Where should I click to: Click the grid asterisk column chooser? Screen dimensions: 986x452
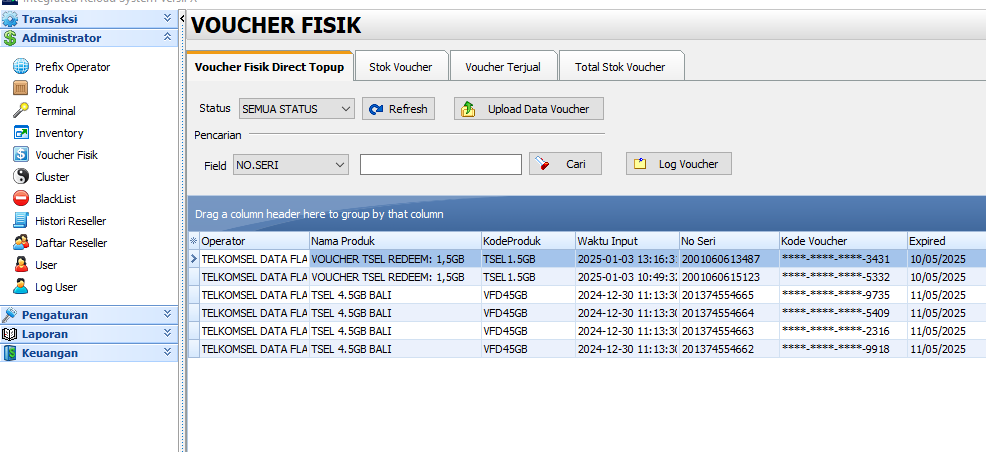[x=194, y=241]
